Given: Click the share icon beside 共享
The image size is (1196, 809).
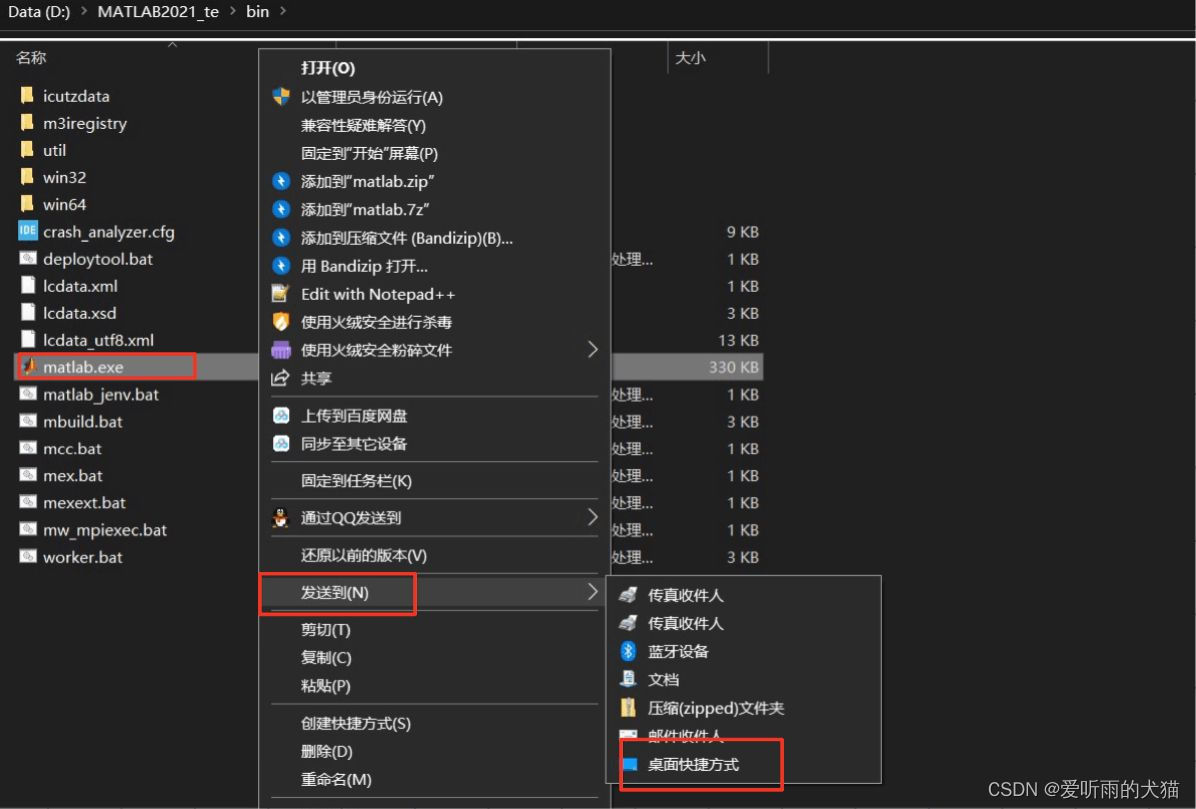Looking at the screenshot, I should click(281, 378).
